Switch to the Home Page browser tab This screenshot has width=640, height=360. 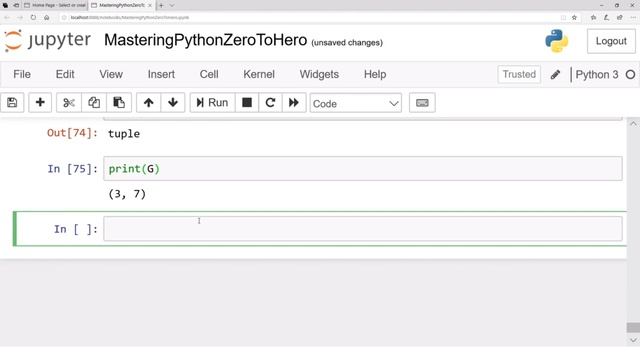pyautogui.click(x=55, y=5)
